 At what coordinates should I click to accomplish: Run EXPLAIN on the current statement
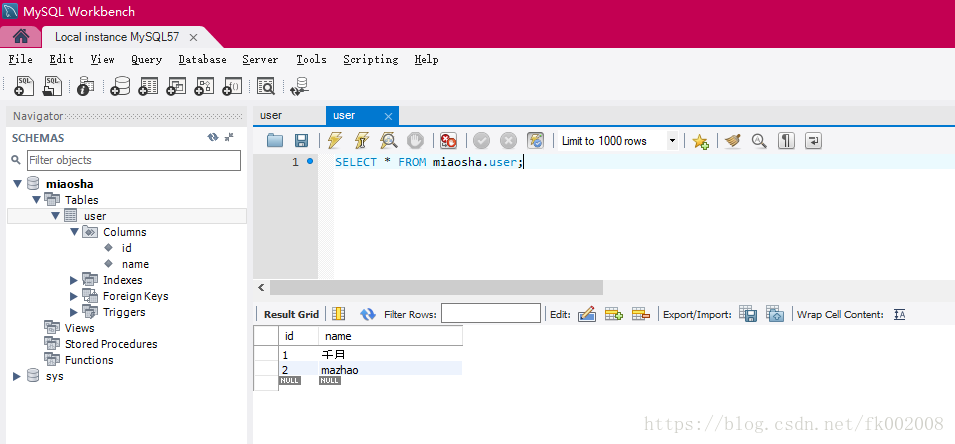[389, 141]
